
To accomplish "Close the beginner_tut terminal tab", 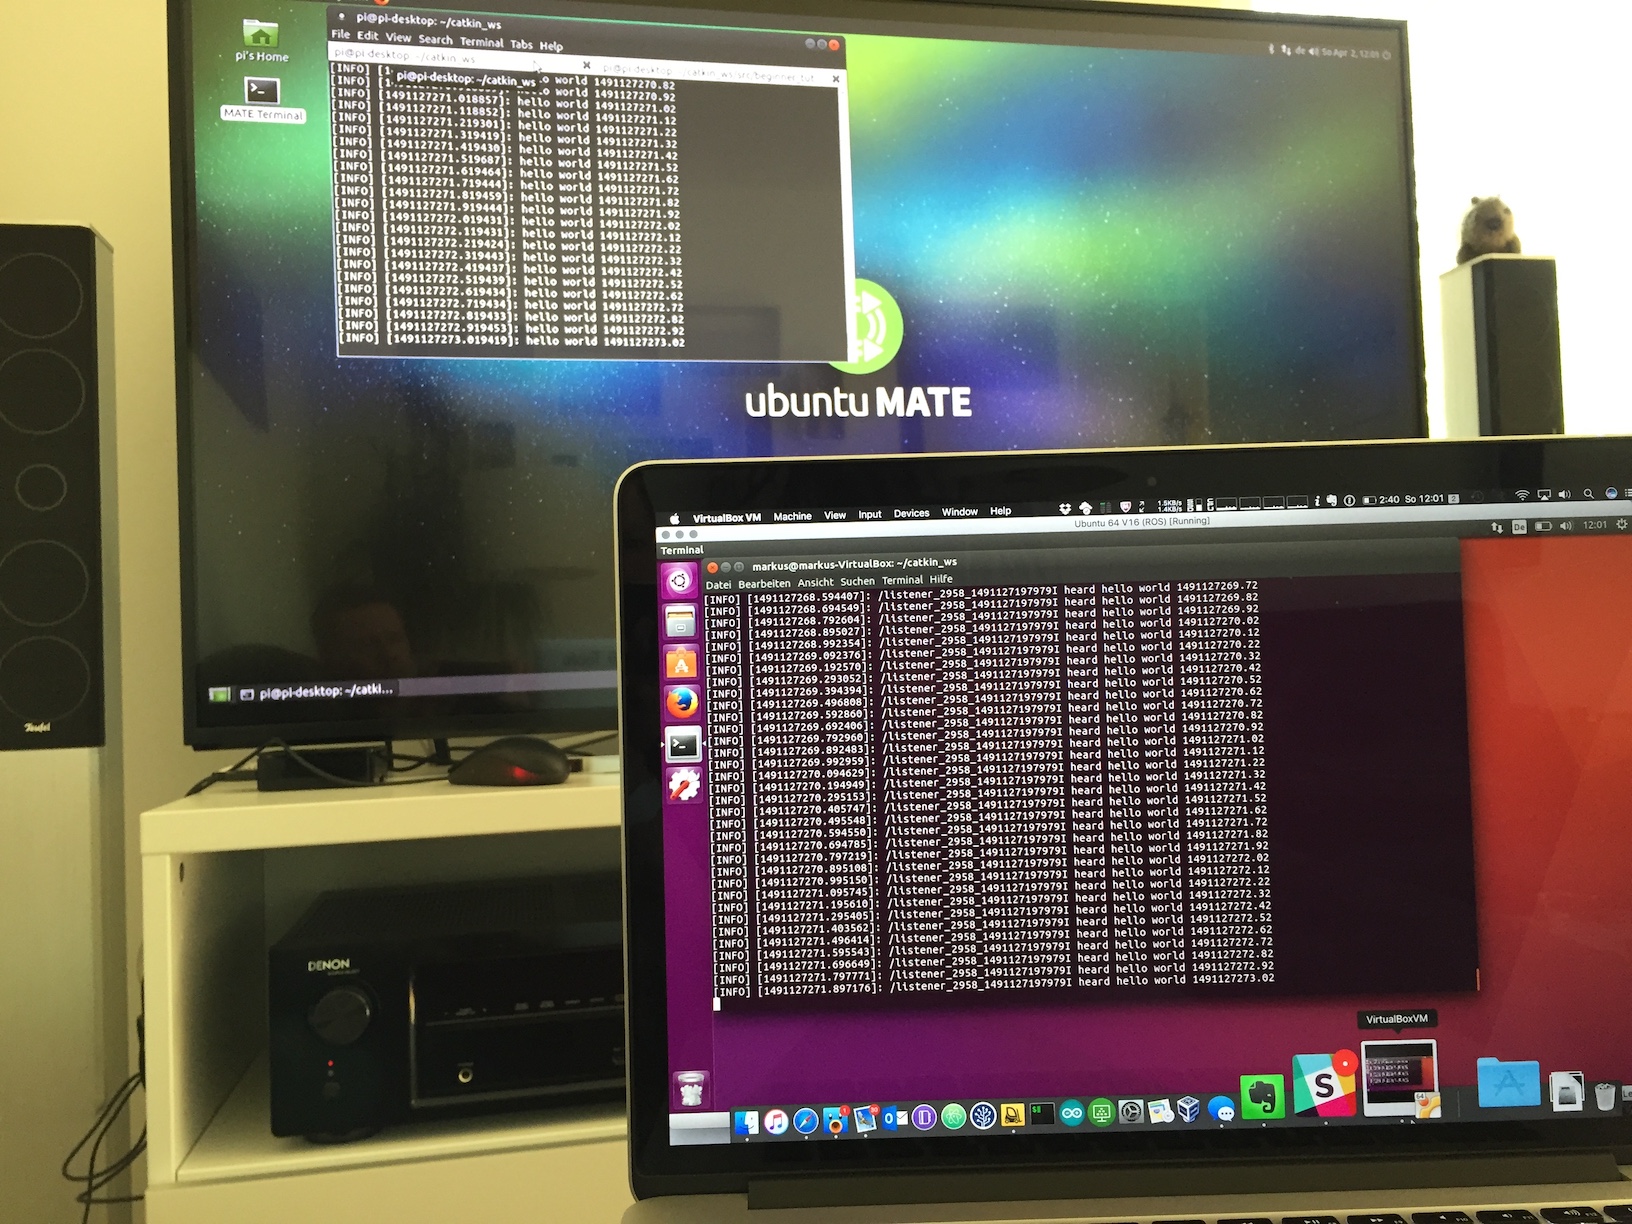I will point(836,78).
